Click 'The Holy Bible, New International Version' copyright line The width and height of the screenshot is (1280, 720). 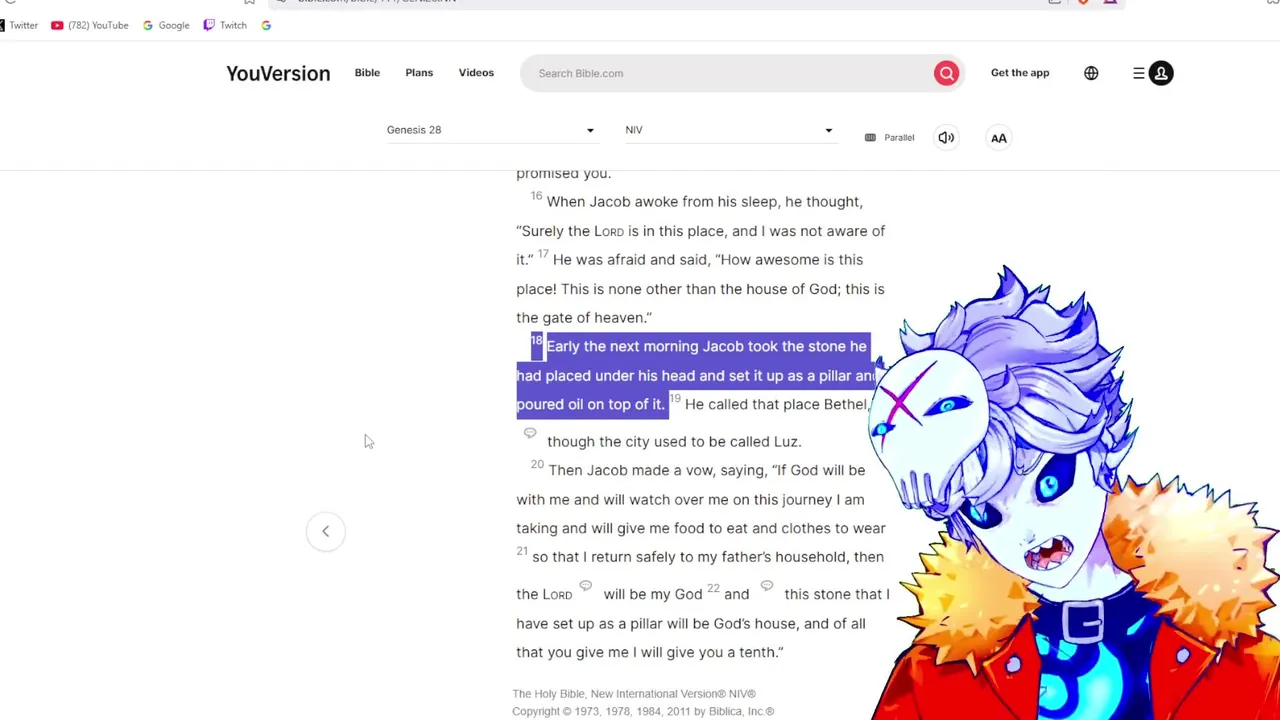tap(634, 694)
